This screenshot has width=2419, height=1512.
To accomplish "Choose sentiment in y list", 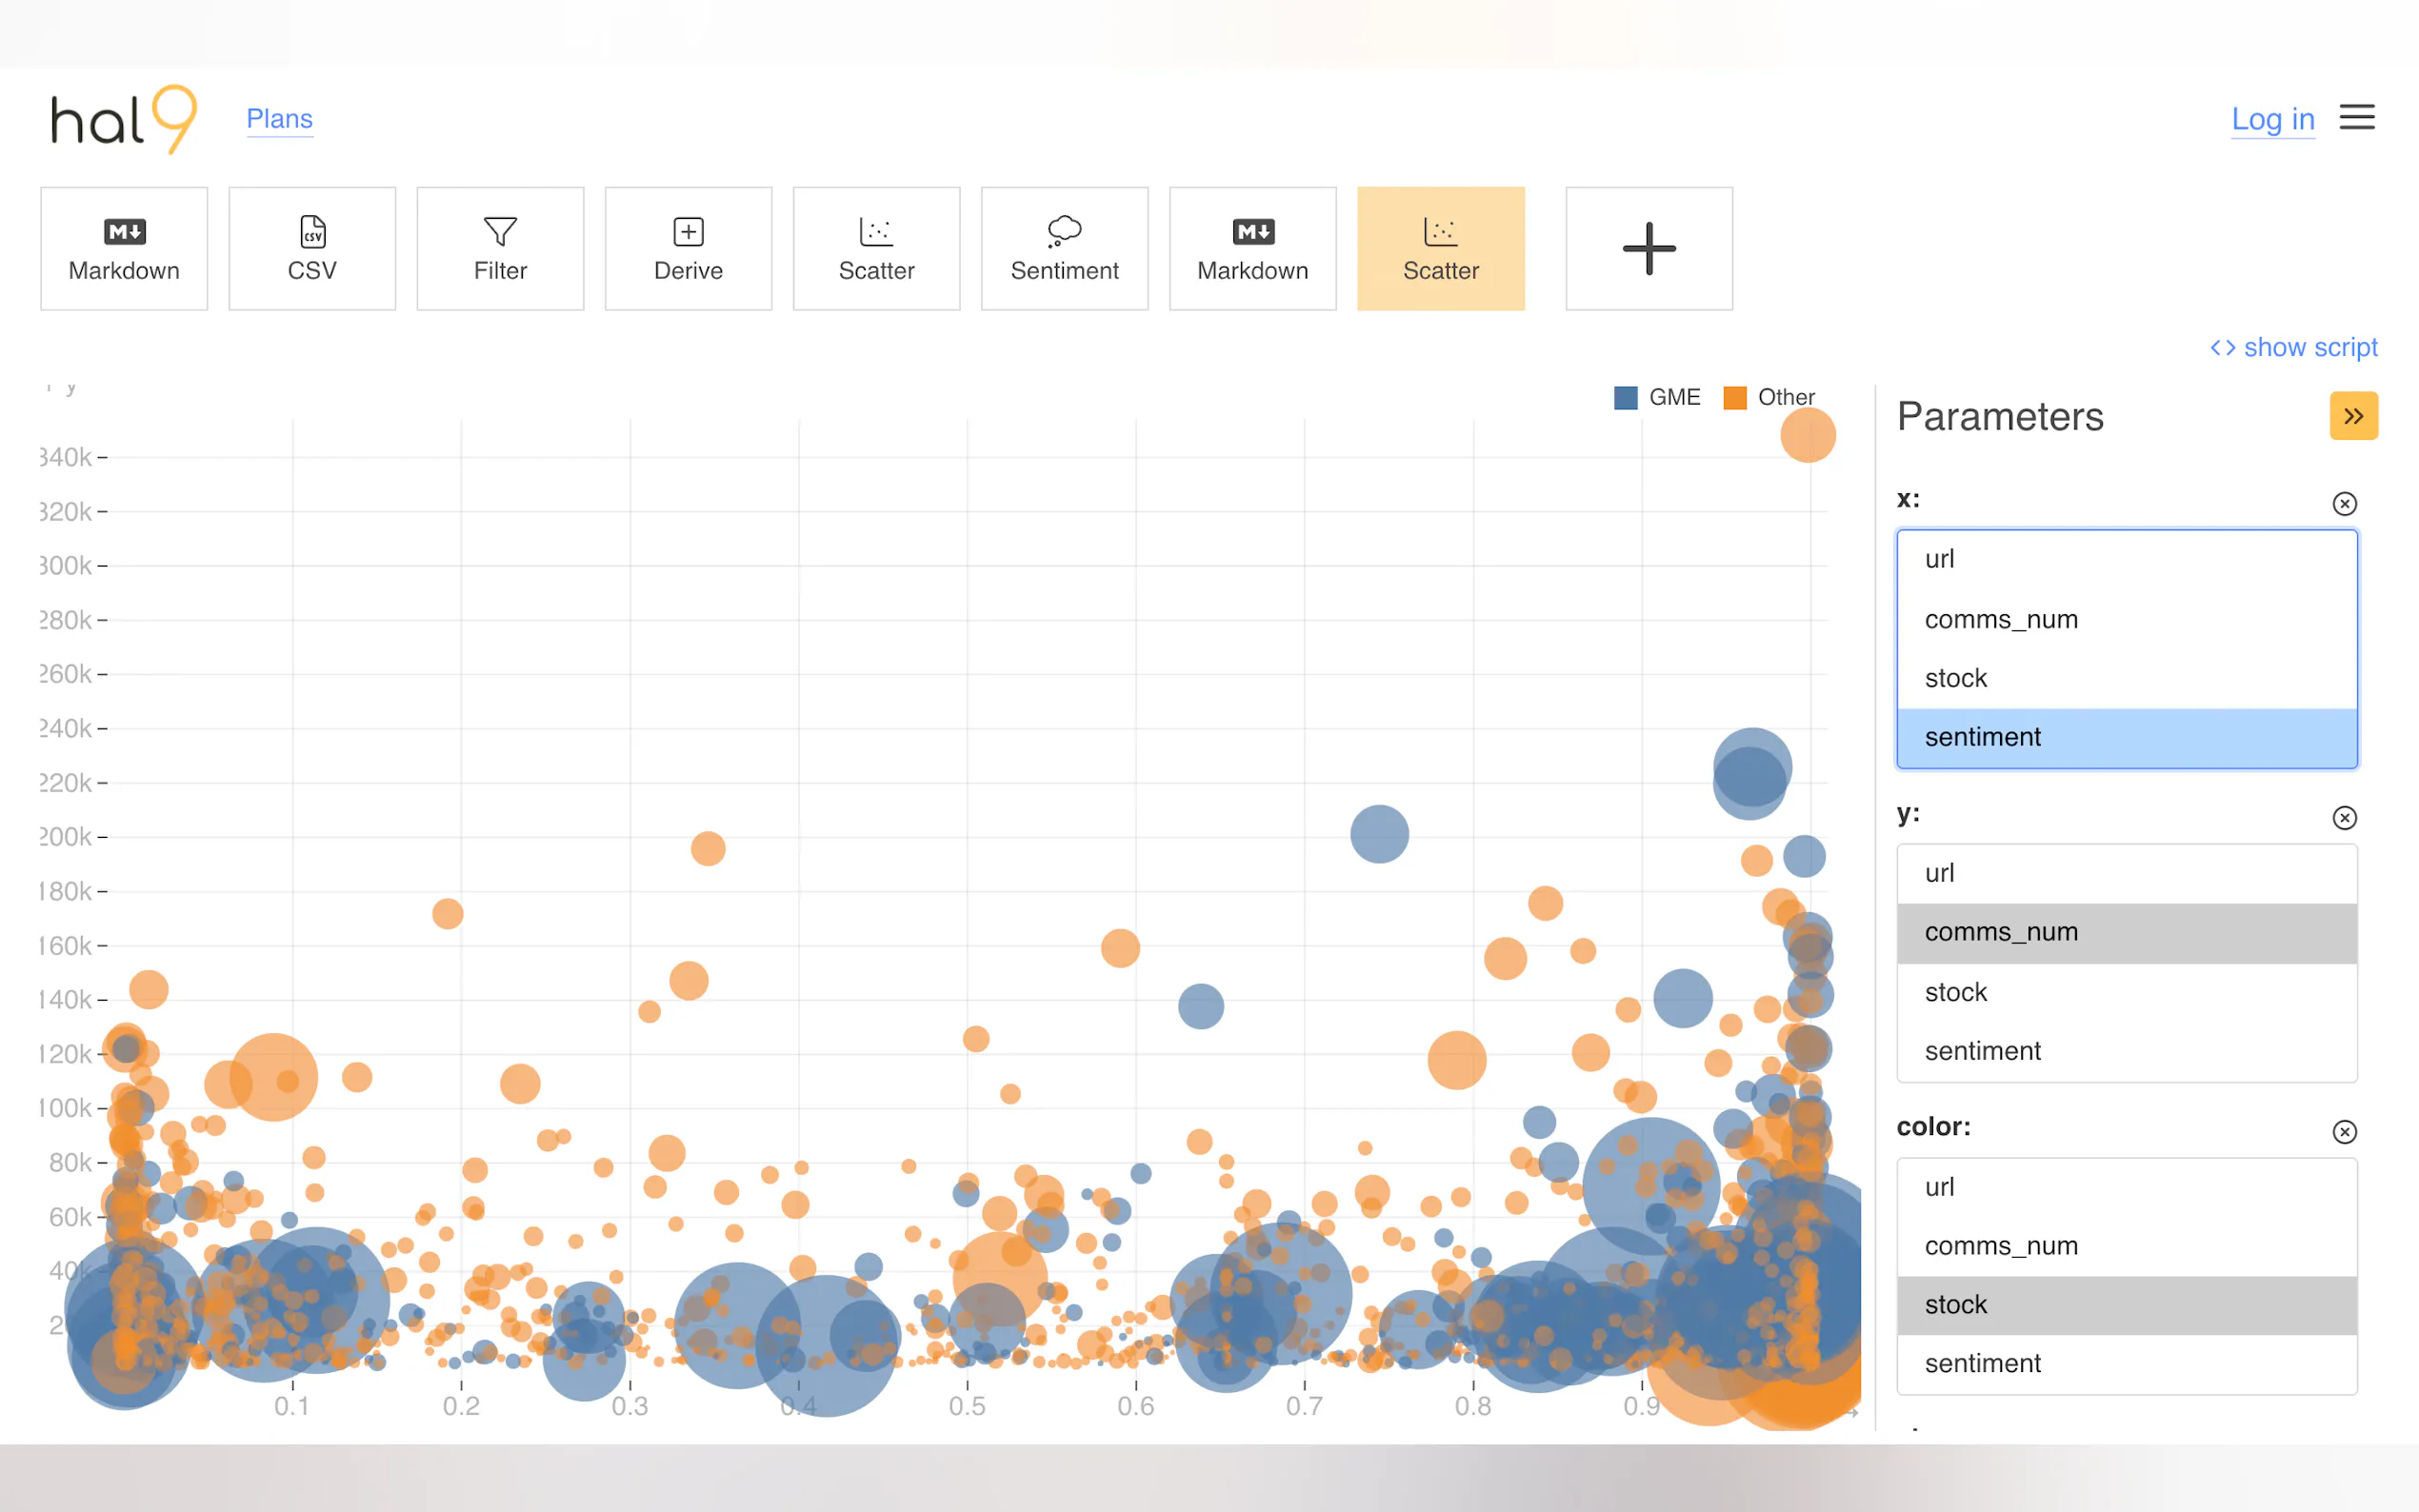I will [1982, 1051].
